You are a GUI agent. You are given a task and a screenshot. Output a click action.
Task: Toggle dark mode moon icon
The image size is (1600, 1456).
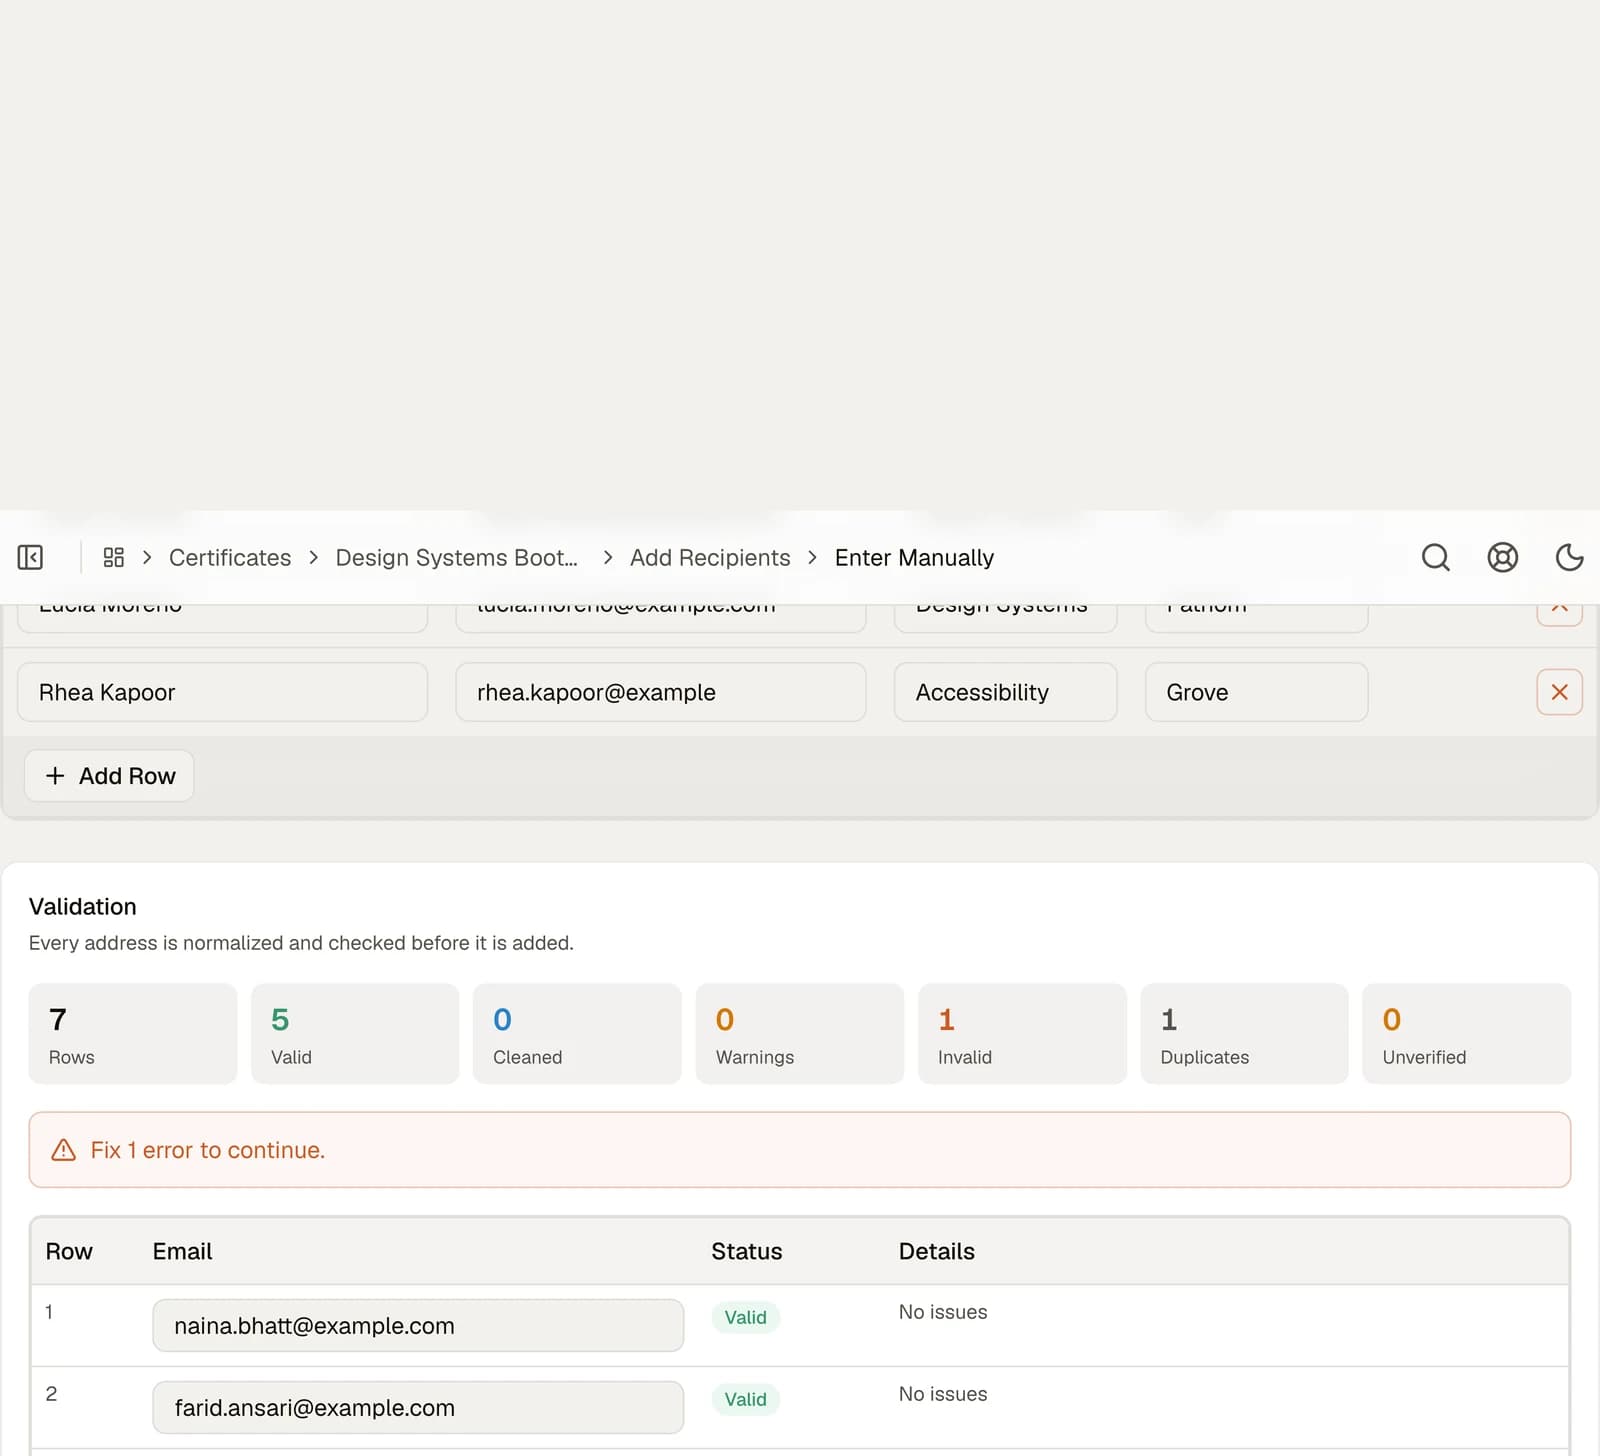[x=1570, y=557]
